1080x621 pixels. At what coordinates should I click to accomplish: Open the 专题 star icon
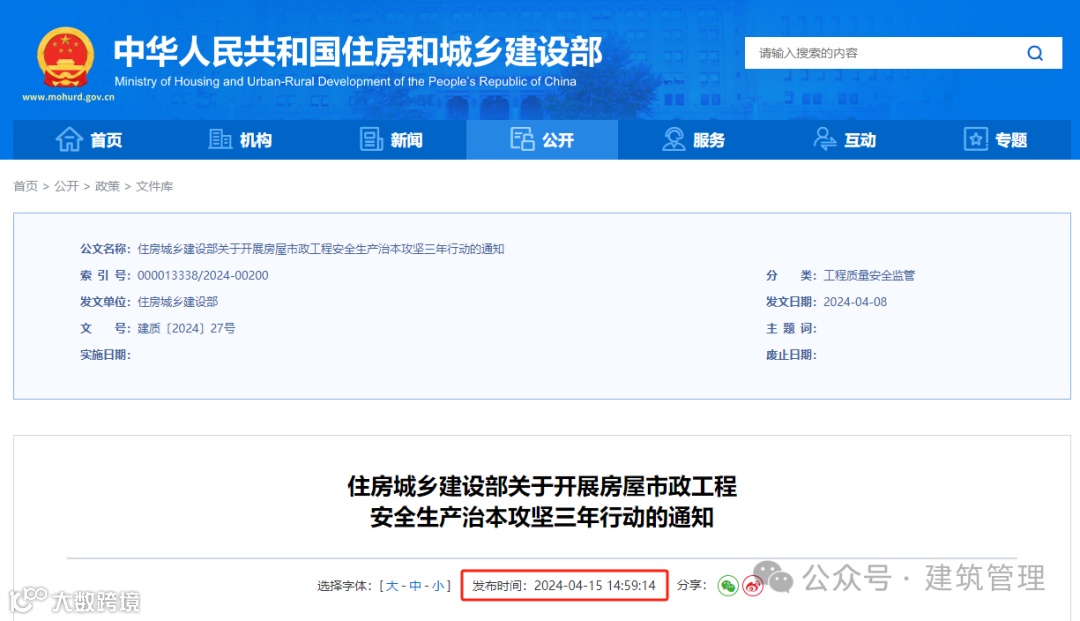(975, 140)
